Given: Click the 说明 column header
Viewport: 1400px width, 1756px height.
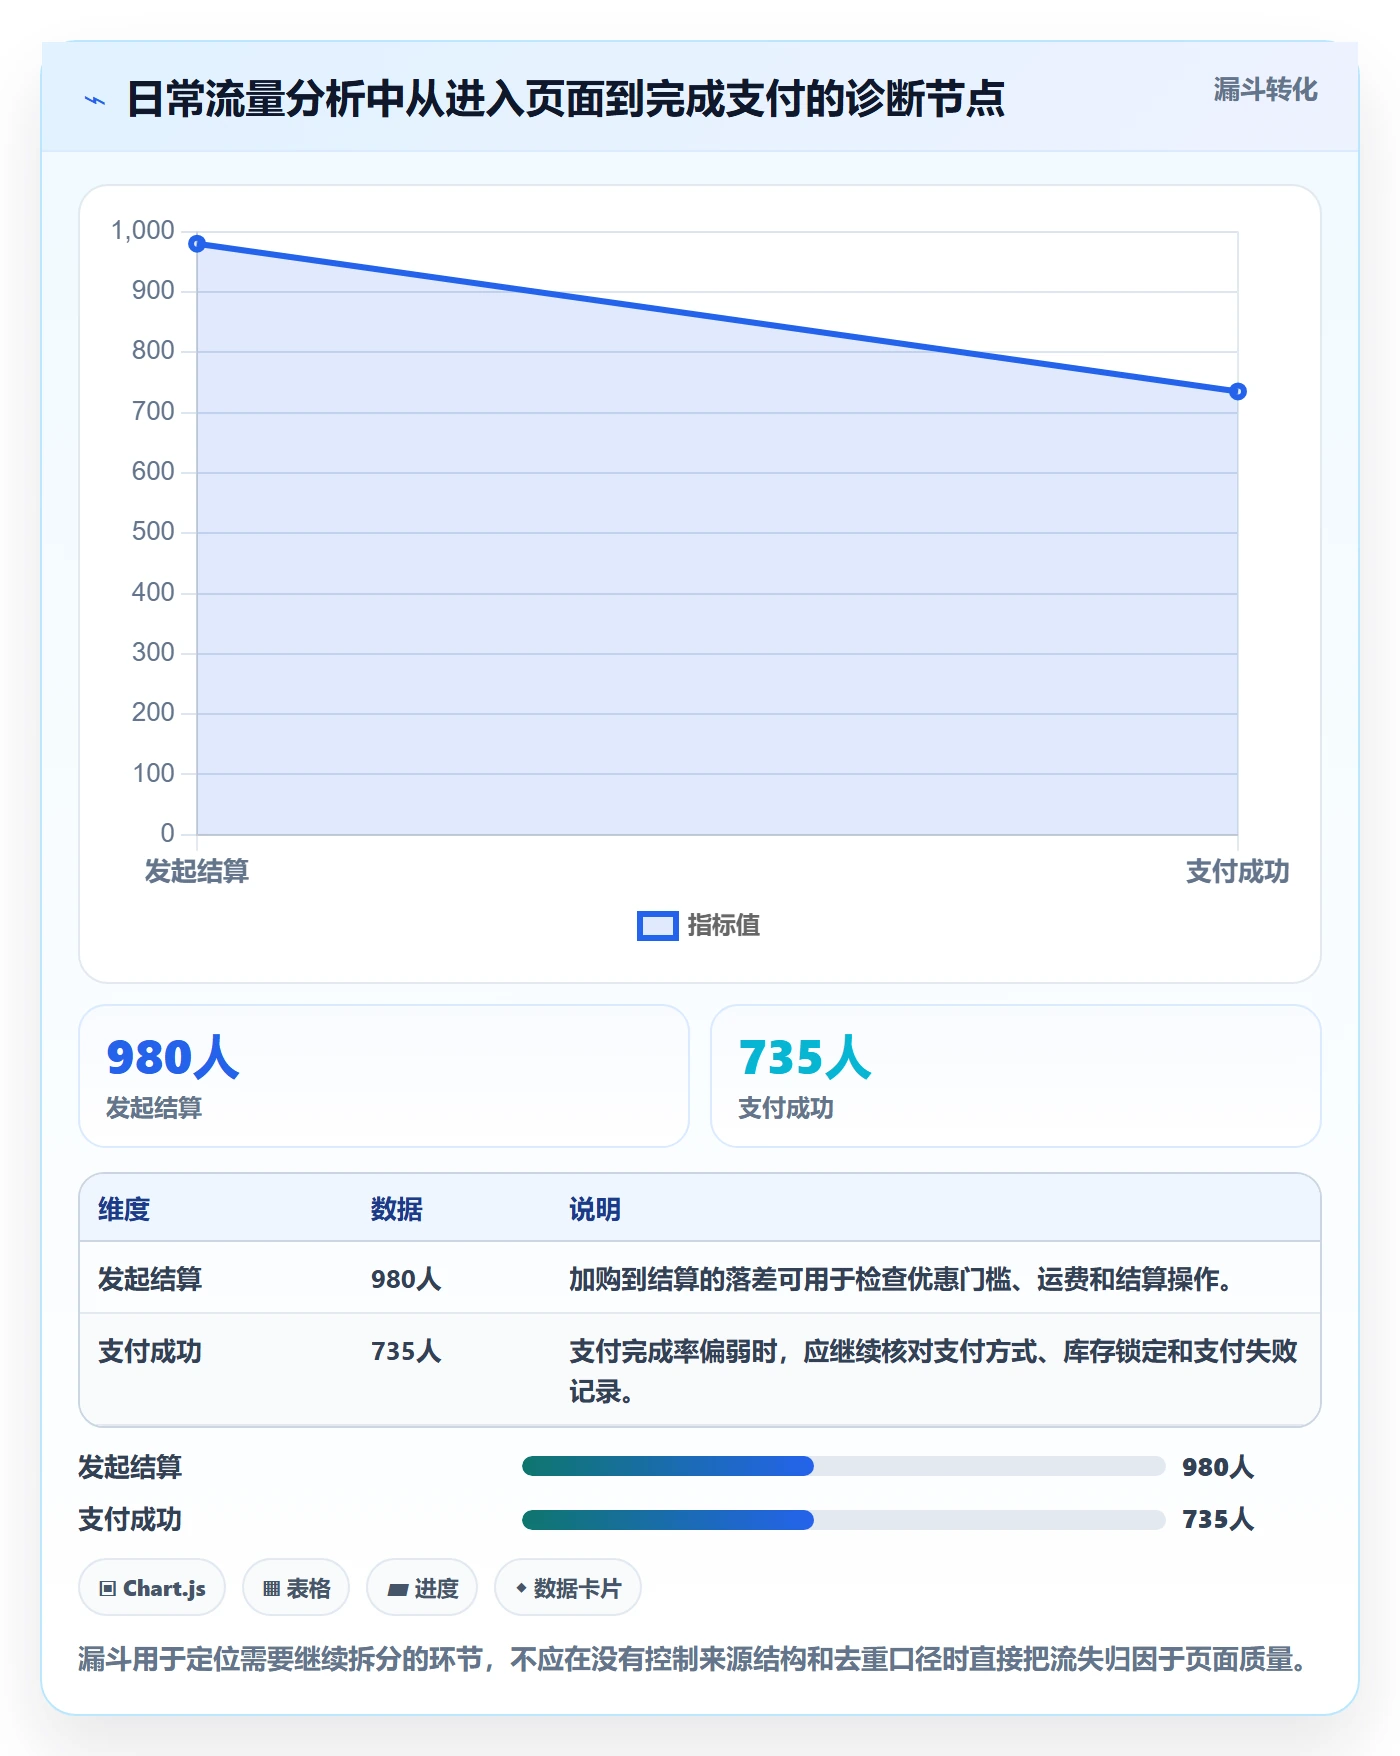Looking at the screenshot, I should click(x=595, y=1210).
